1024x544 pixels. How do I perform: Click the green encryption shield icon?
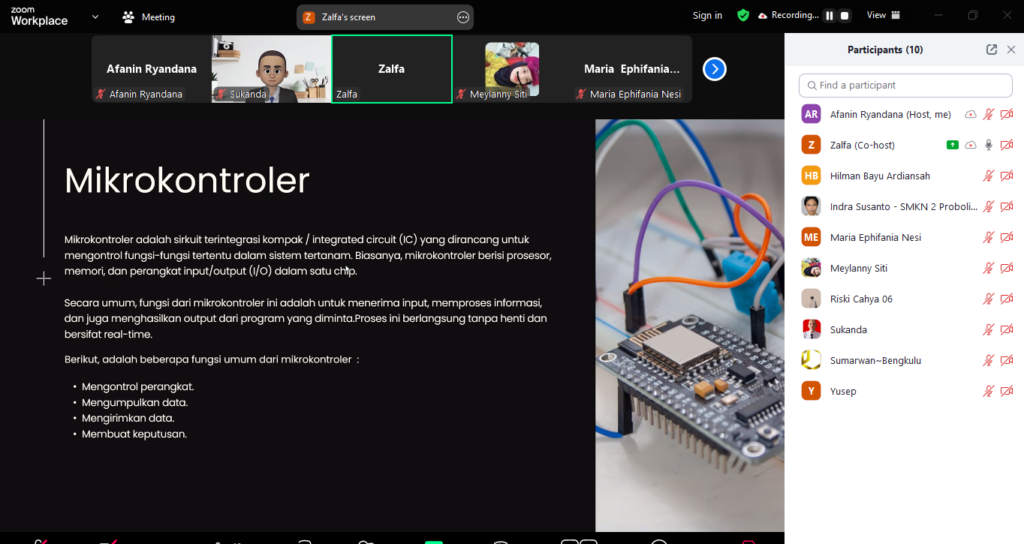point(743,15)
